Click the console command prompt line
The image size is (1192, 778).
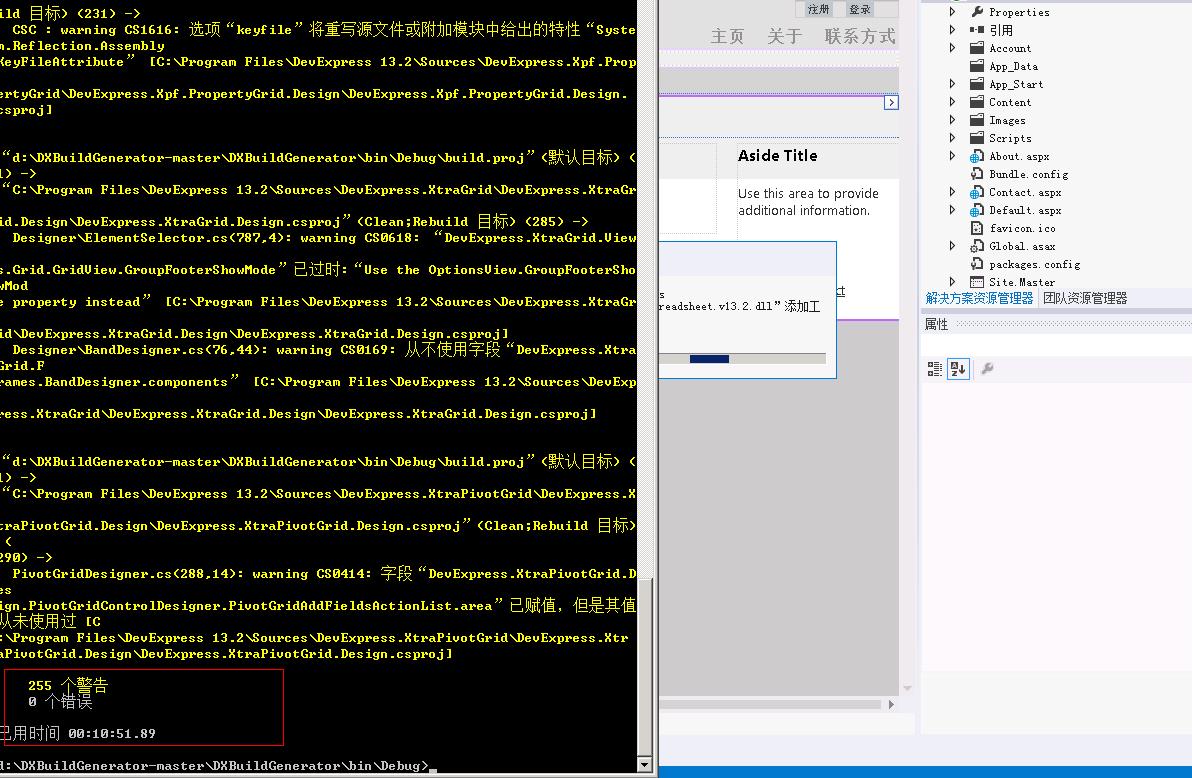tap(217, 766)
